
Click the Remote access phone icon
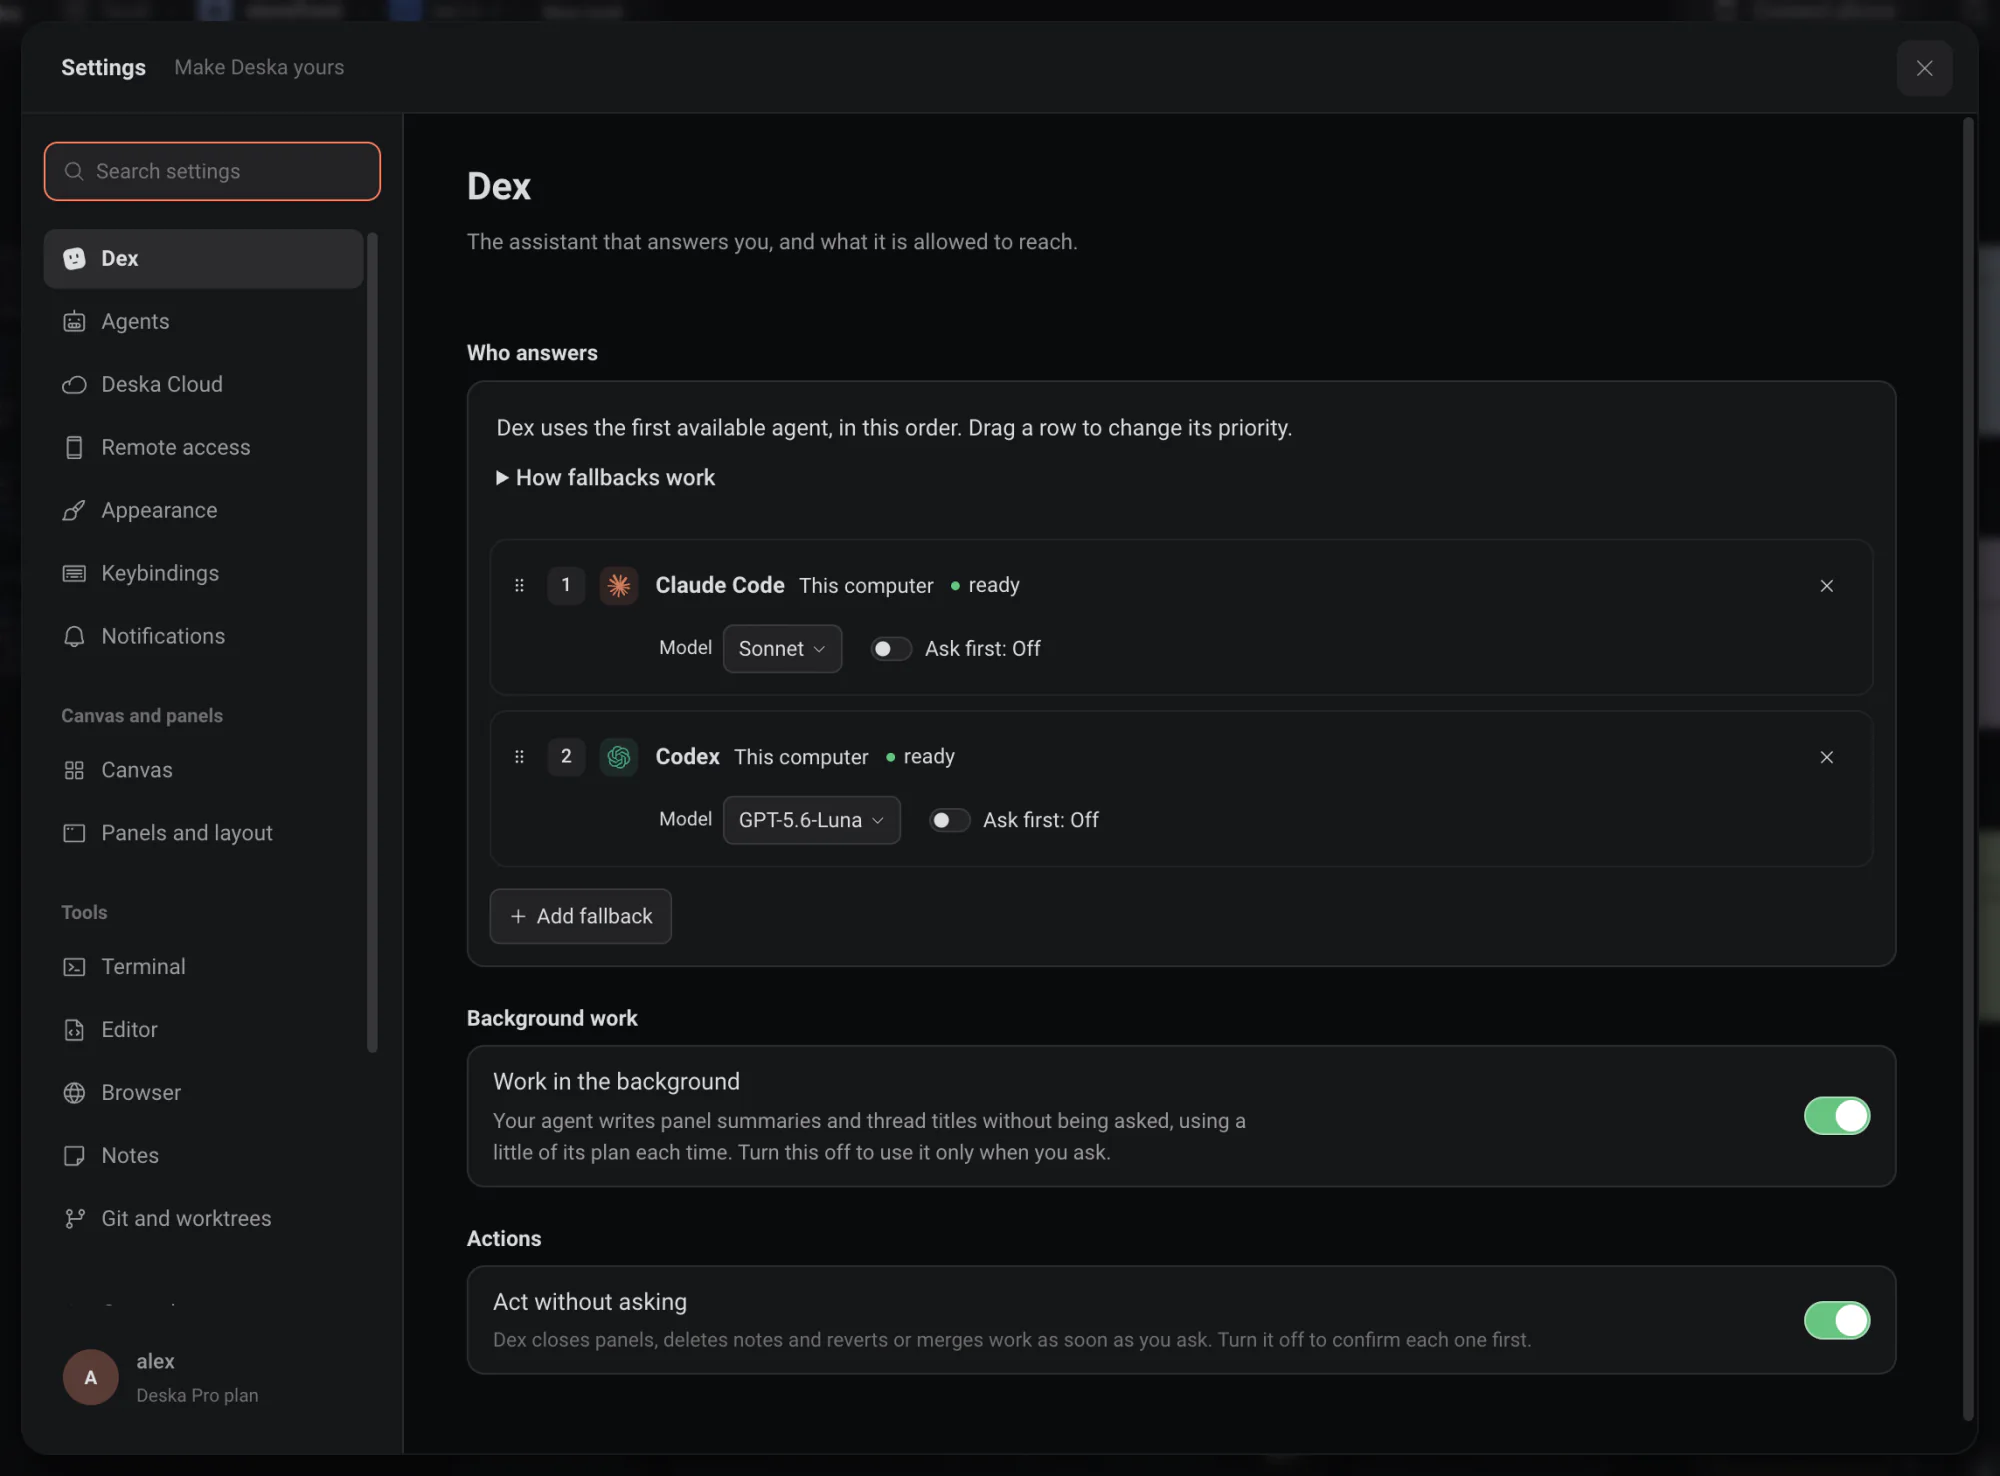[74, 448]
